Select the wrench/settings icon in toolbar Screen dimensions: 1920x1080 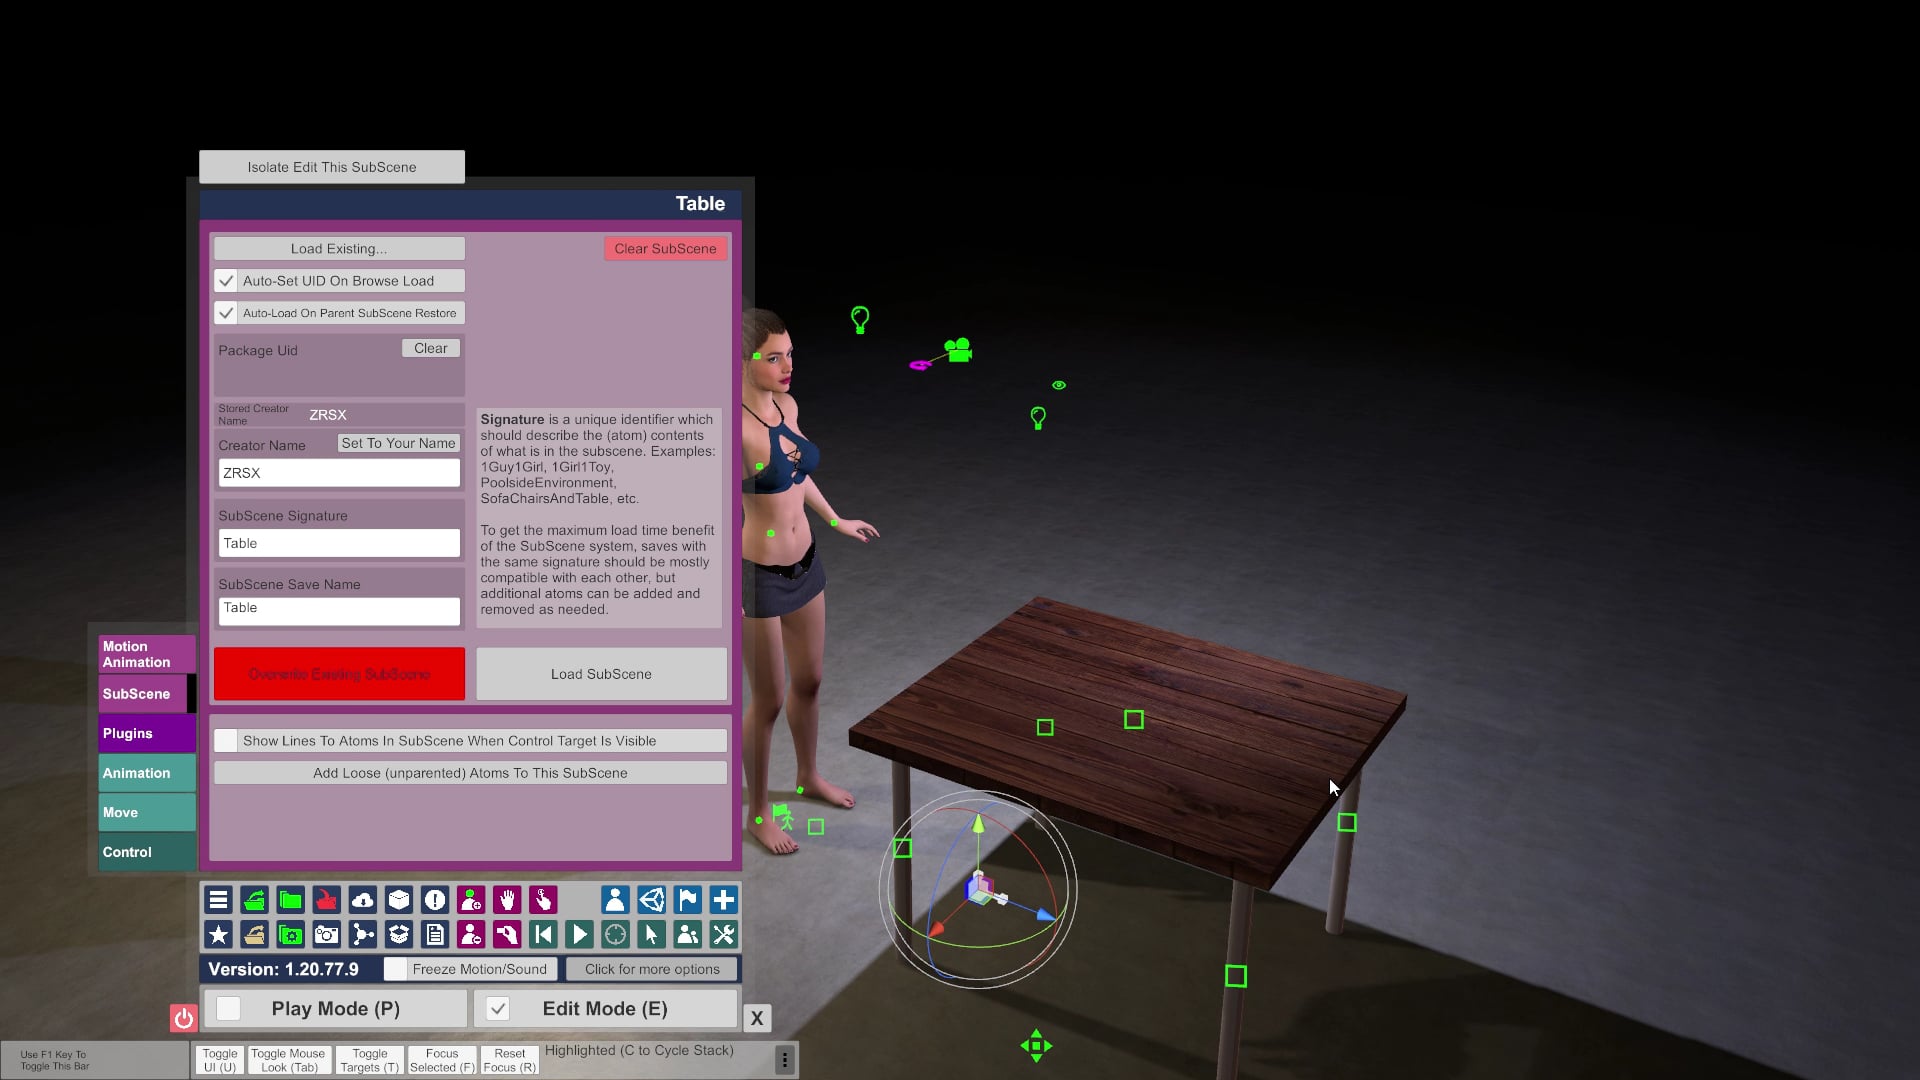[x=724, y=935]
